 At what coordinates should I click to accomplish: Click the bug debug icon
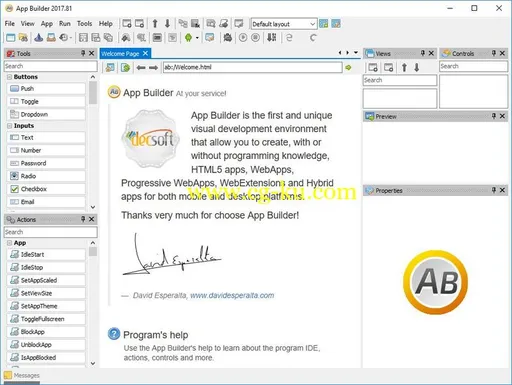click(228, 38)
